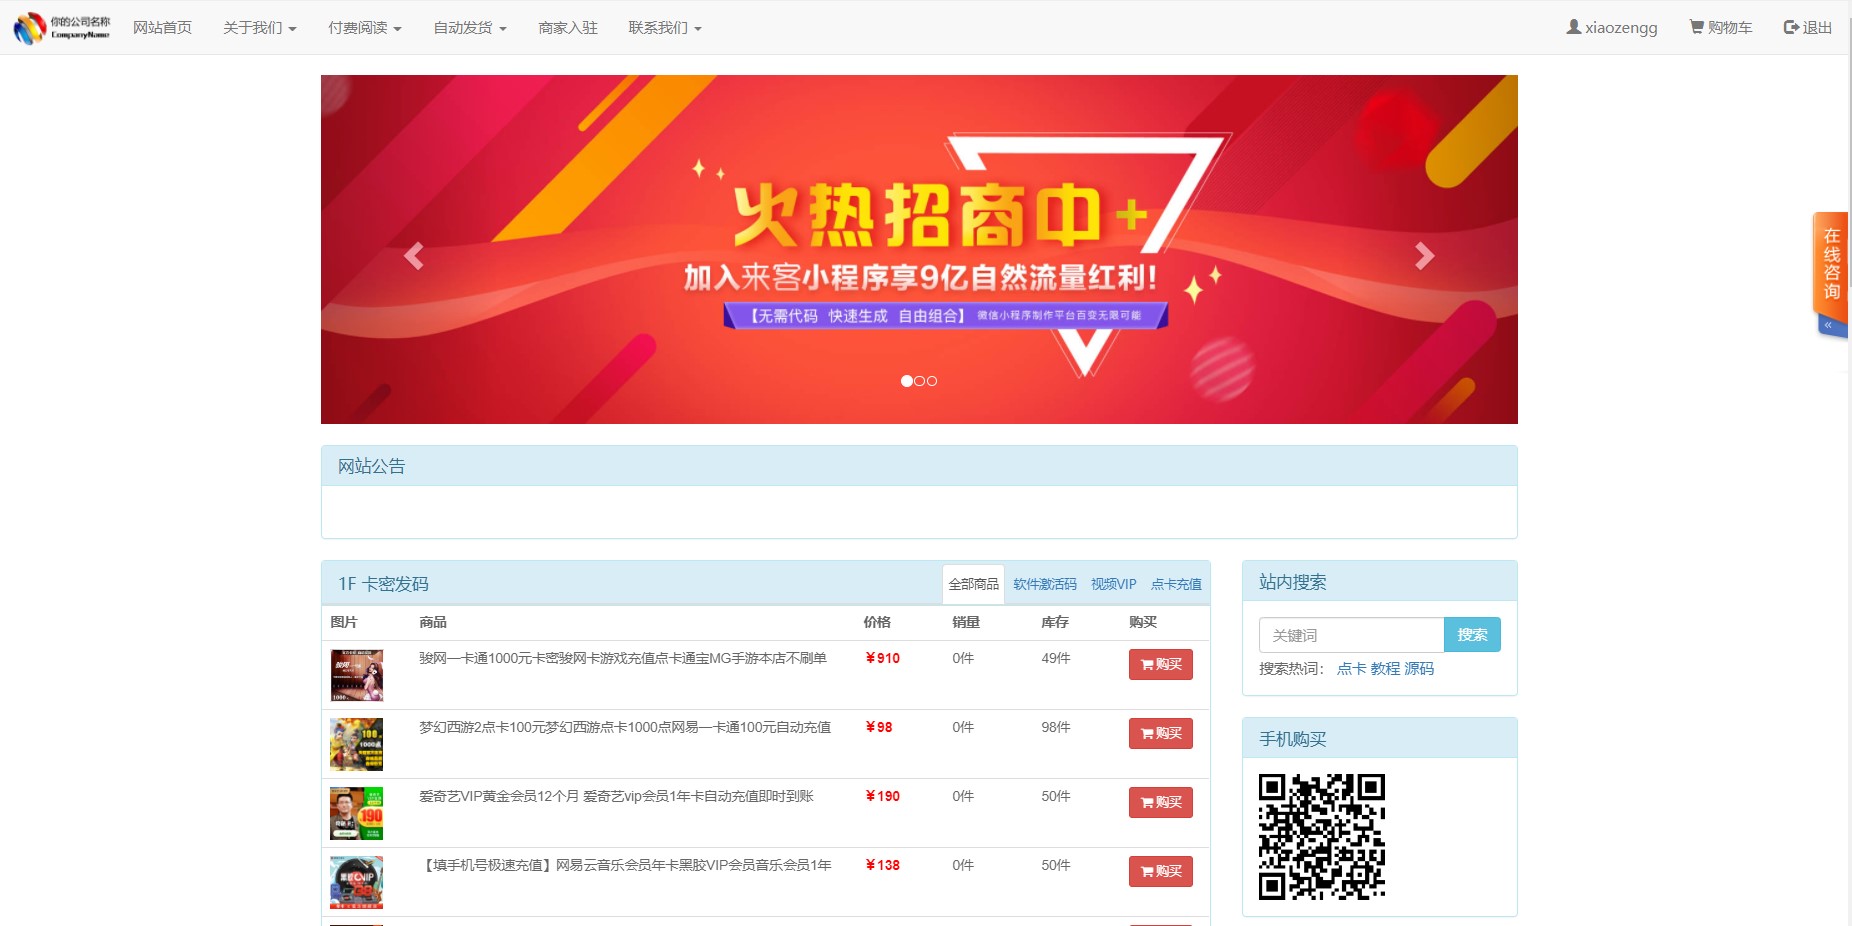The height and width of the screenshot is (926, 1852).
Task: Open the 付费阅读 dropdown
Action: click(366, 27)
